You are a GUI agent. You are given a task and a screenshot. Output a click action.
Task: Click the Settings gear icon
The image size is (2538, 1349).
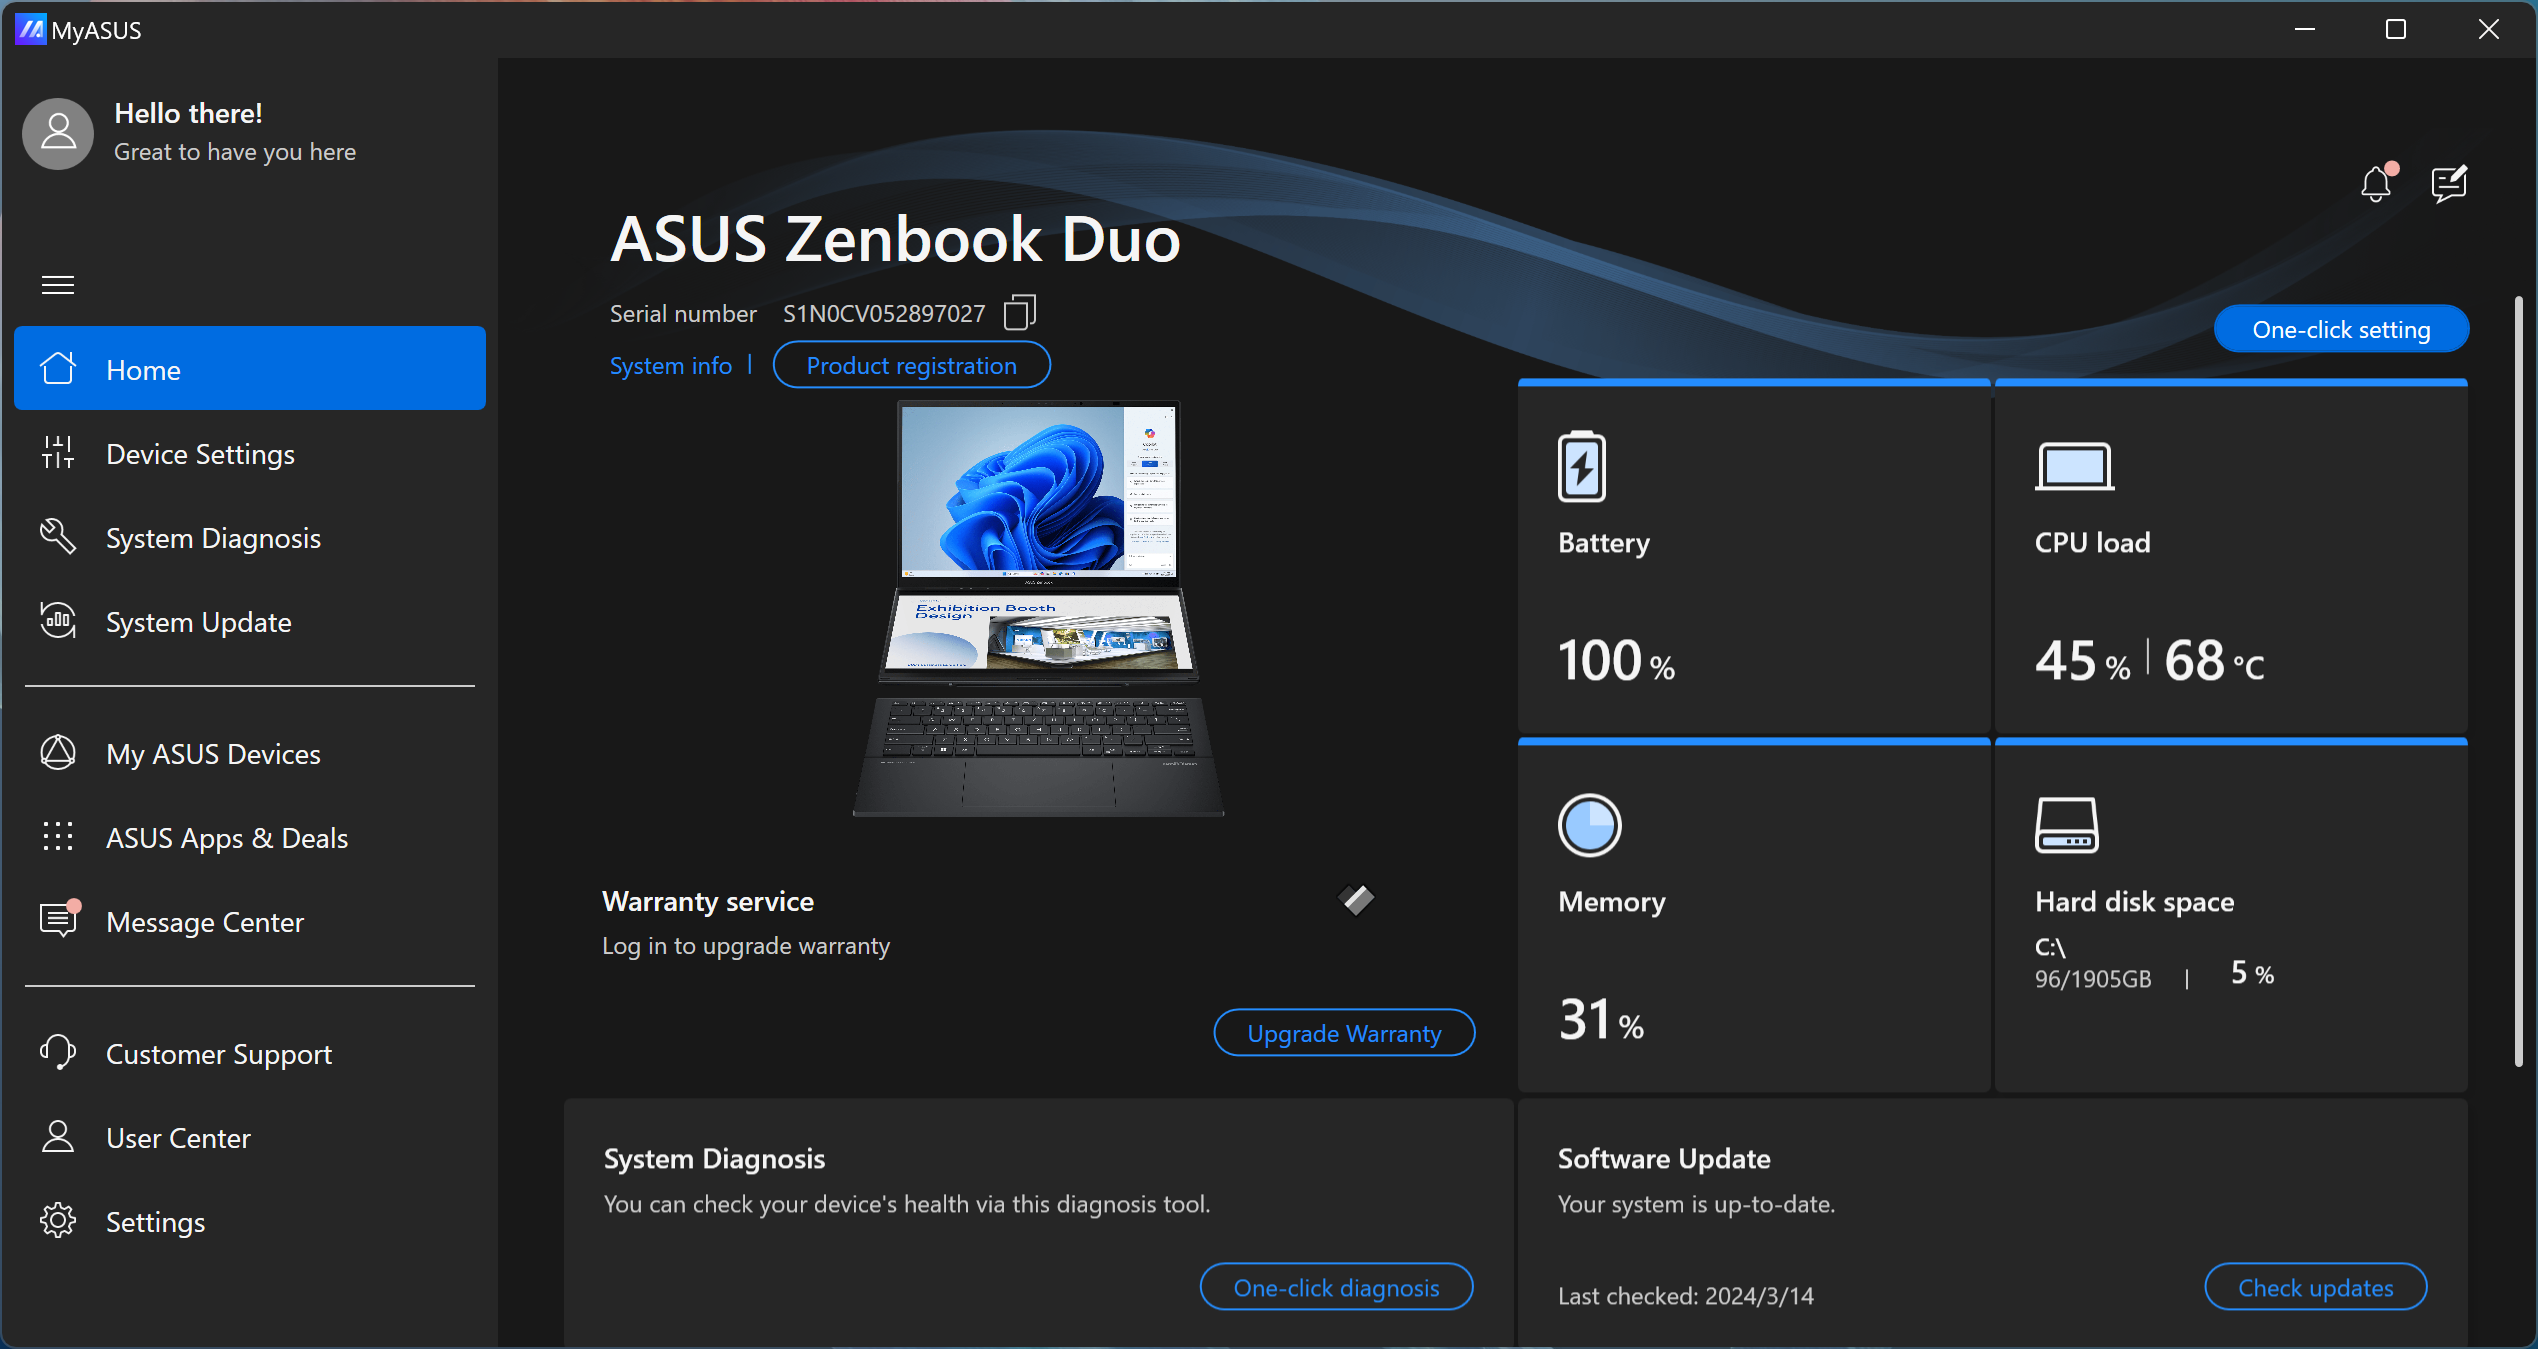pos(58,1220)
